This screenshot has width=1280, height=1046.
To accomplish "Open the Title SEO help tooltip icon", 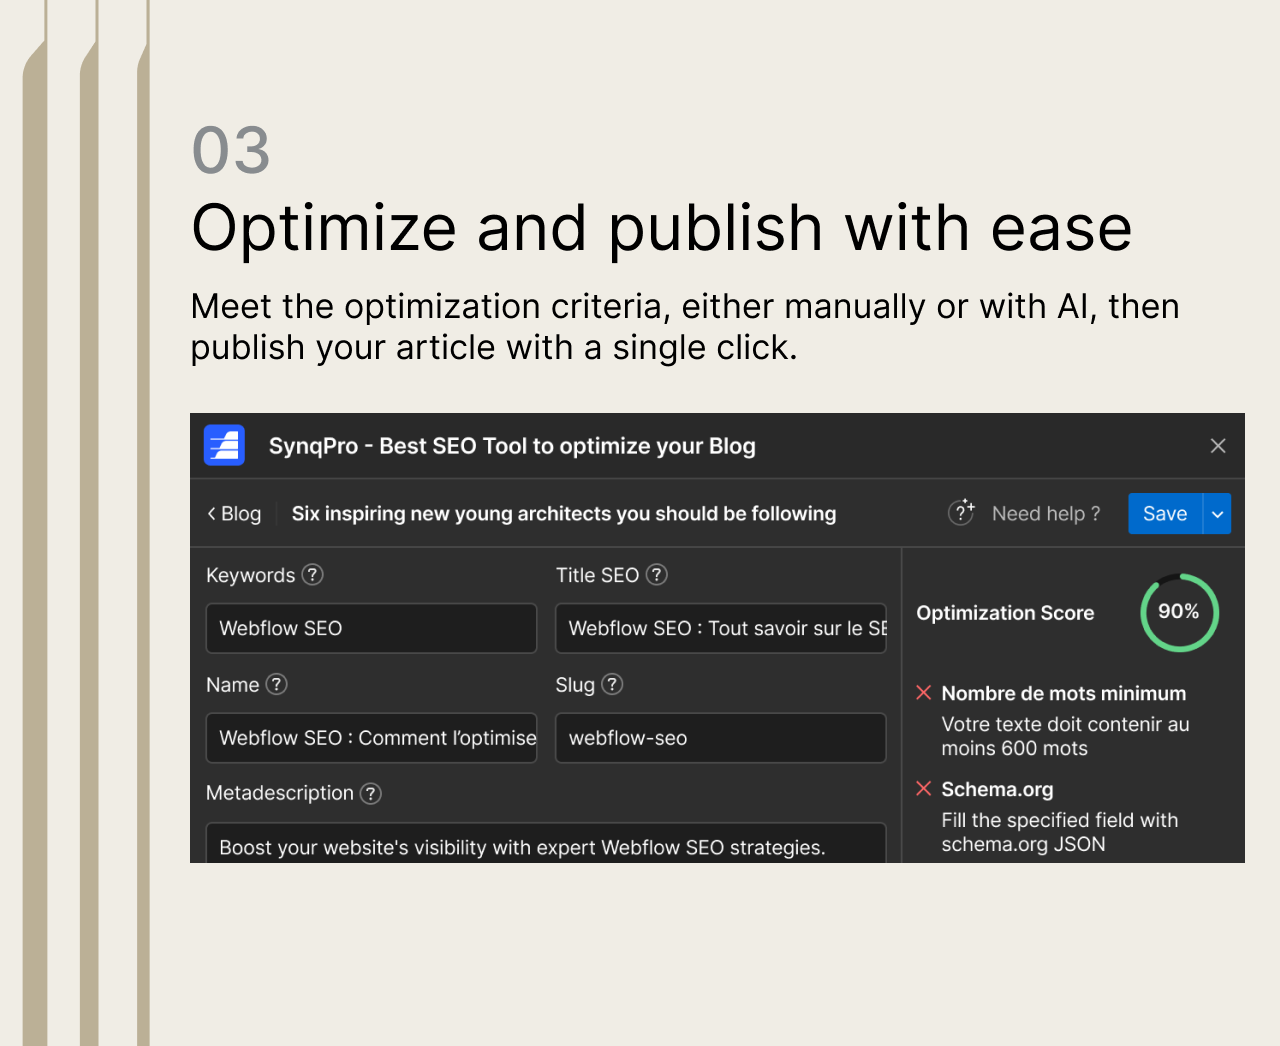I will 657,575.
